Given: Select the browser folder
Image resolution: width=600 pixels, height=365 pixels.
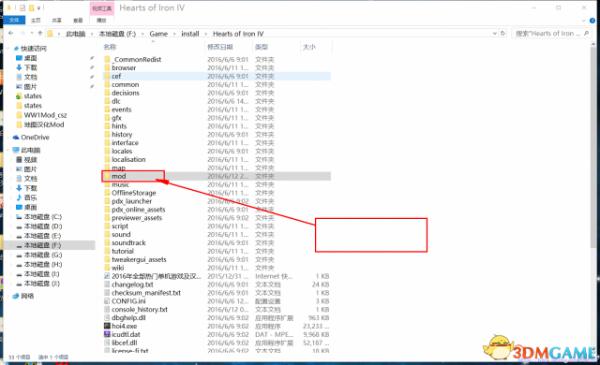Looking at the screenshot, I should pyautogui.click(x=124, y=68).
